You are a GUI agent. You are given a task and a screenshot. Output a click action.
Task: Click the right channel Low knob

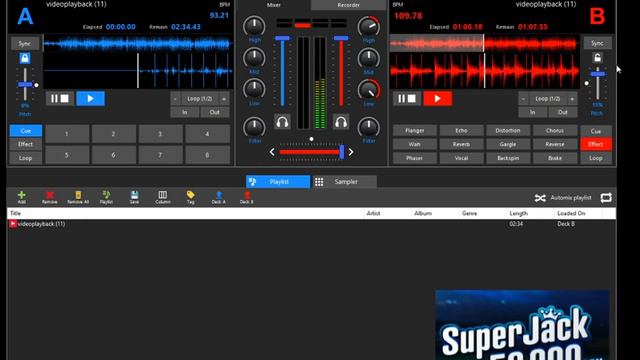369,90
